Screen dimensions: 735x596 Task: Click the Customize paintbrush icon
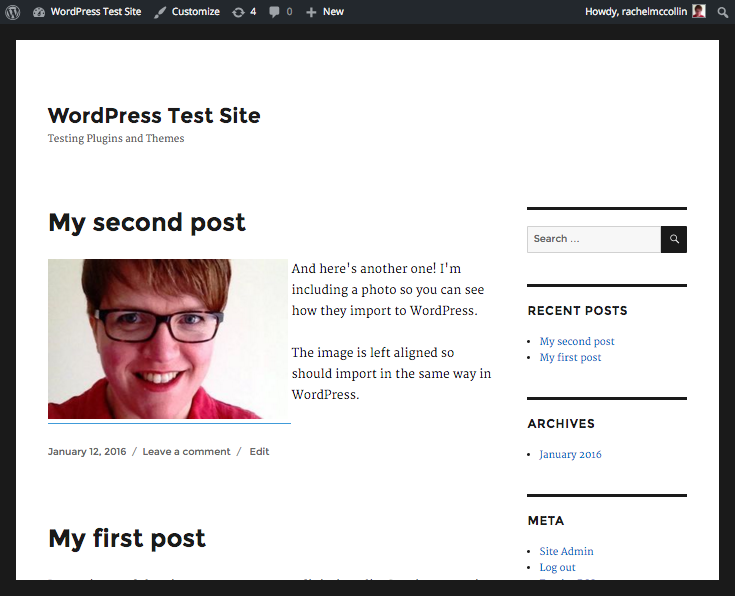[160, 12]
